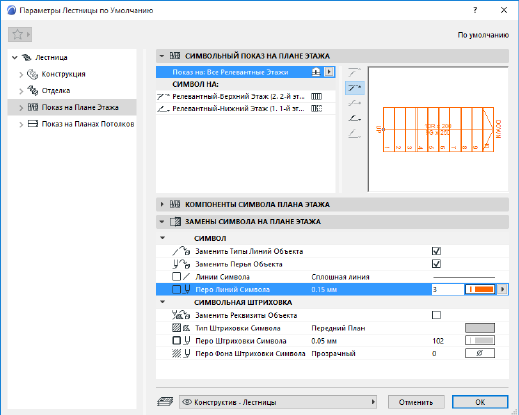Click the Отменить button
This screenshot has height=415, width=519.
[x=416, y=402]
